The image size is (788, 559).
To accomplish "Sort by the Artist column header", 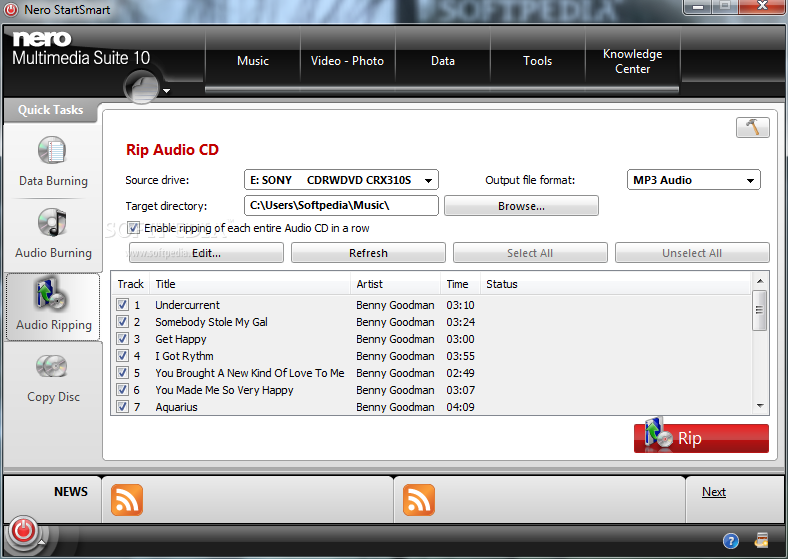I will [x=396, y=284].
